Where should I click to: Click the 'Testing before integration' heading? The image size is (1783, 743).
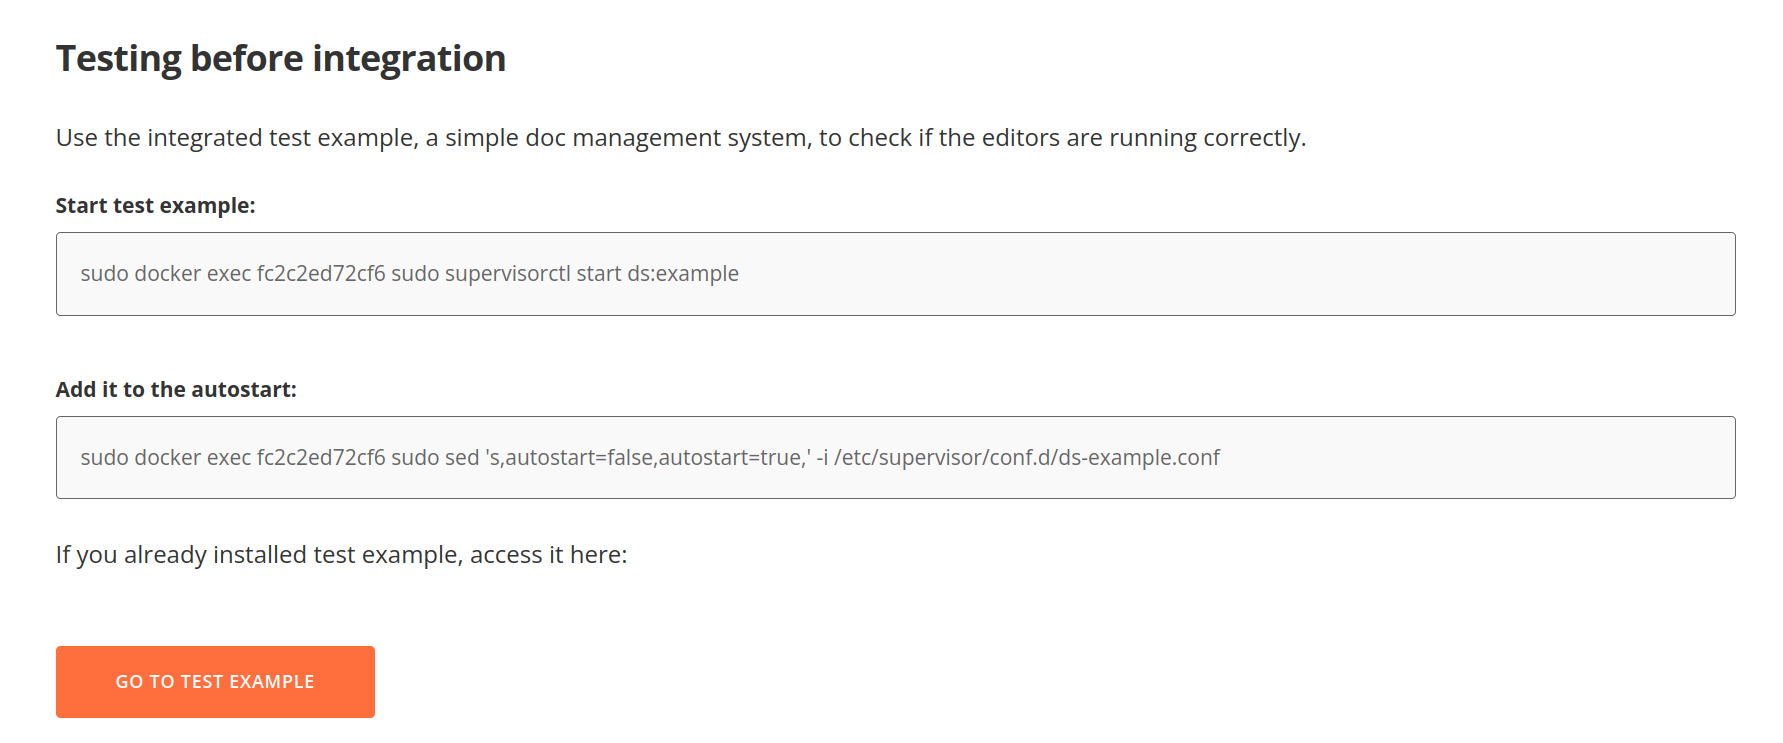tap(281, 59)
